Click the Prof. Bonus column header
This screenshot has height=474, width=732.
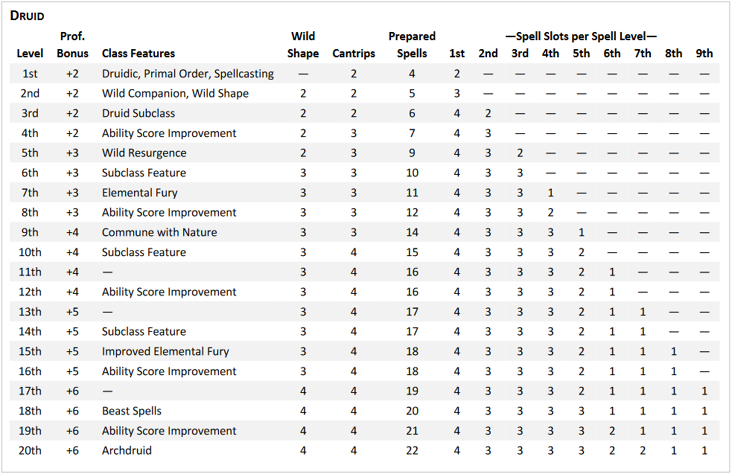tap(72, 45)
